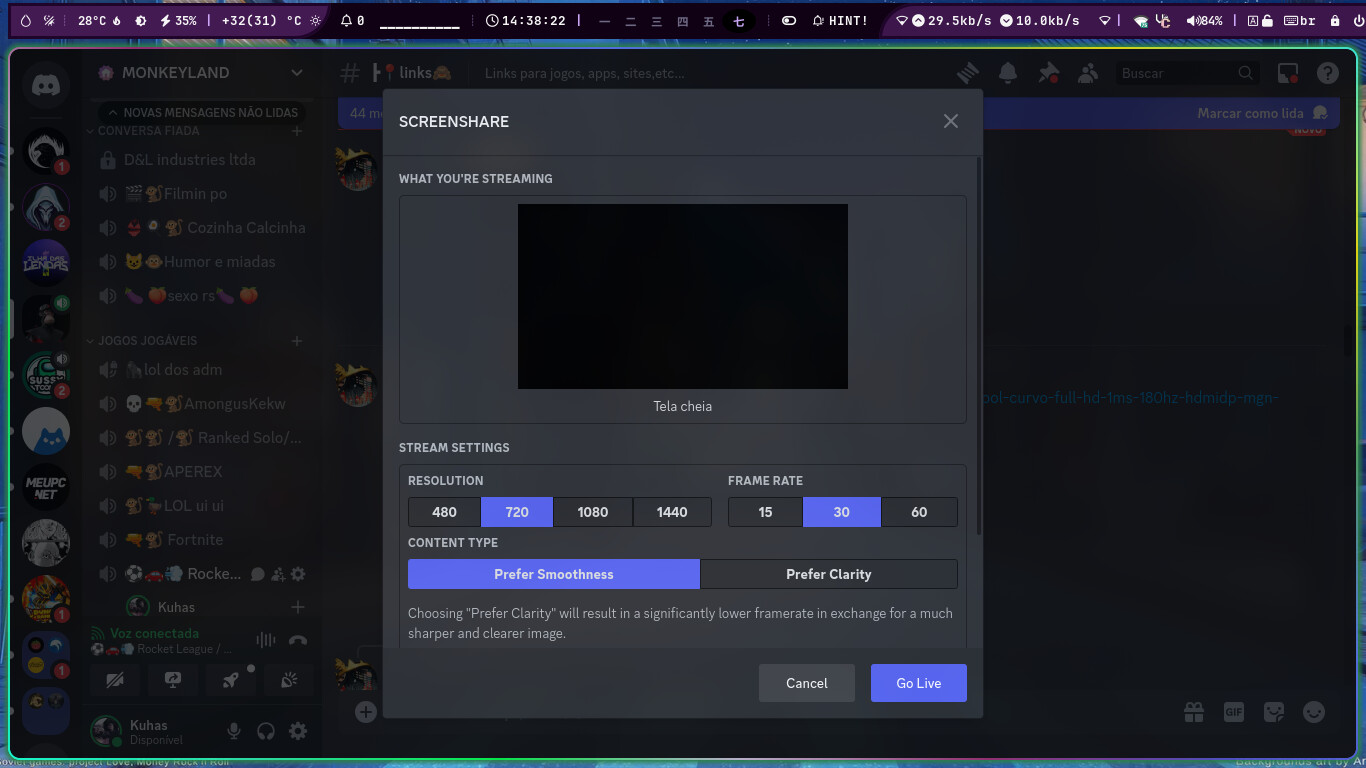
Task: Edit the Rocket League voice channel settings
Action: pyautogui.click(x=298, y=574)
